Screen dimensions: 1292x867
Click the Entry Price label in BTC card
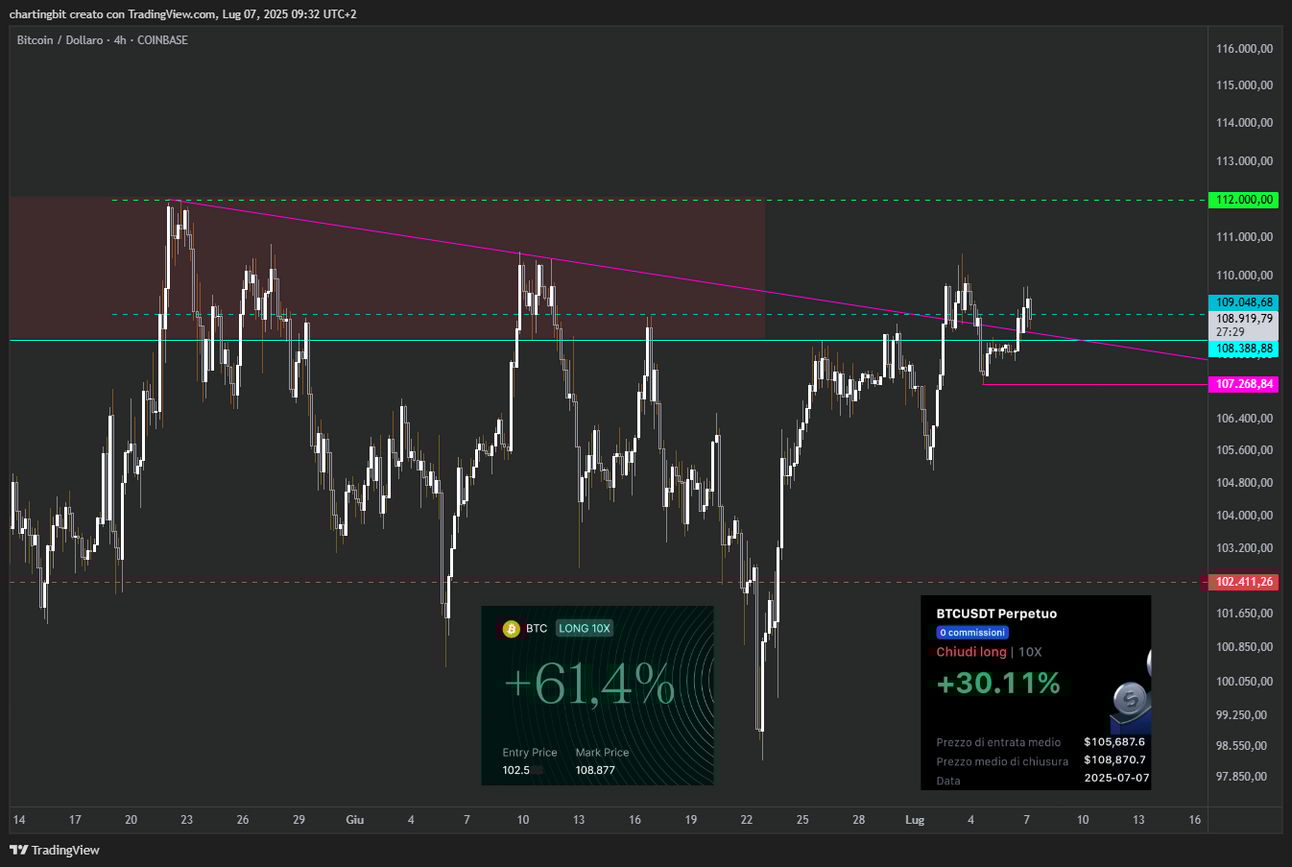coord(530,752)
